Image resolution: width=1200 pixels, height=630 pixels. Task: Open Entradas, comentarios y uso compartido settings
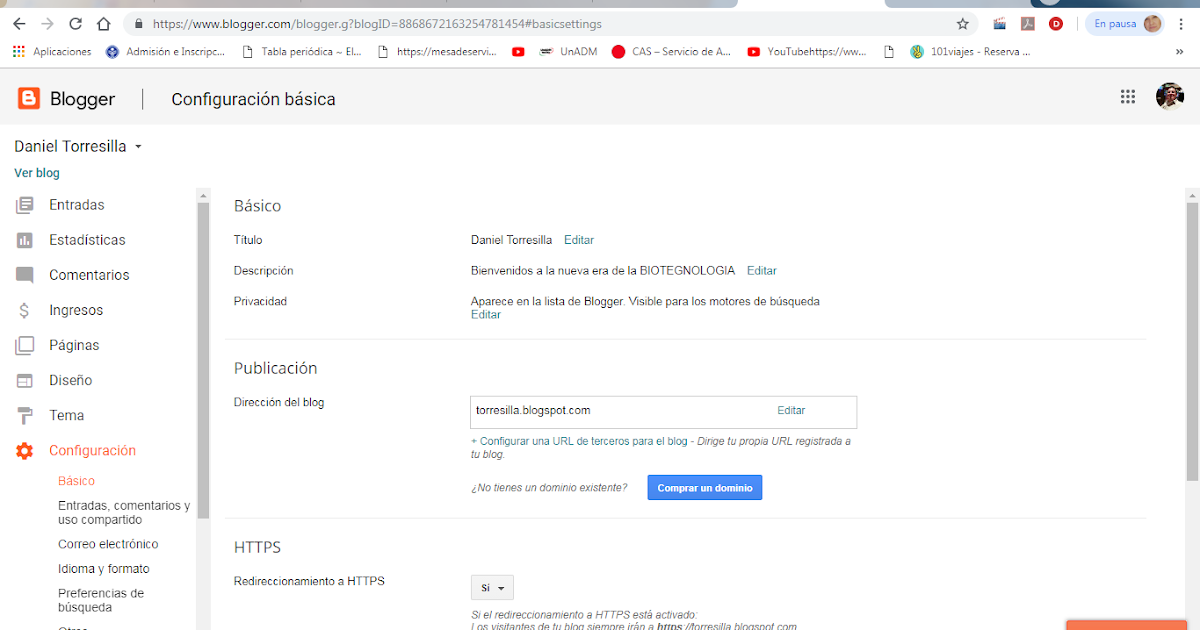[x=124, y=513]
